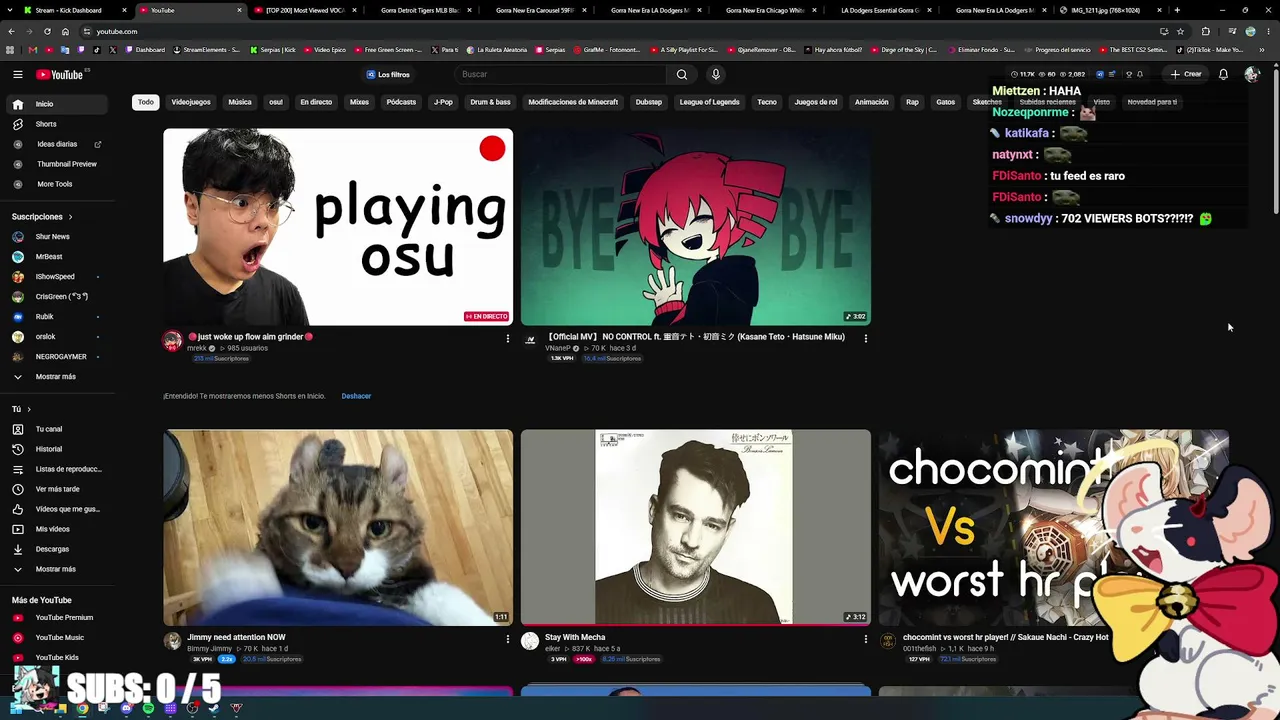The height and width of the screenshot is (720, 1280).
Task: Click the Crear button
Action: point(1186,74)
